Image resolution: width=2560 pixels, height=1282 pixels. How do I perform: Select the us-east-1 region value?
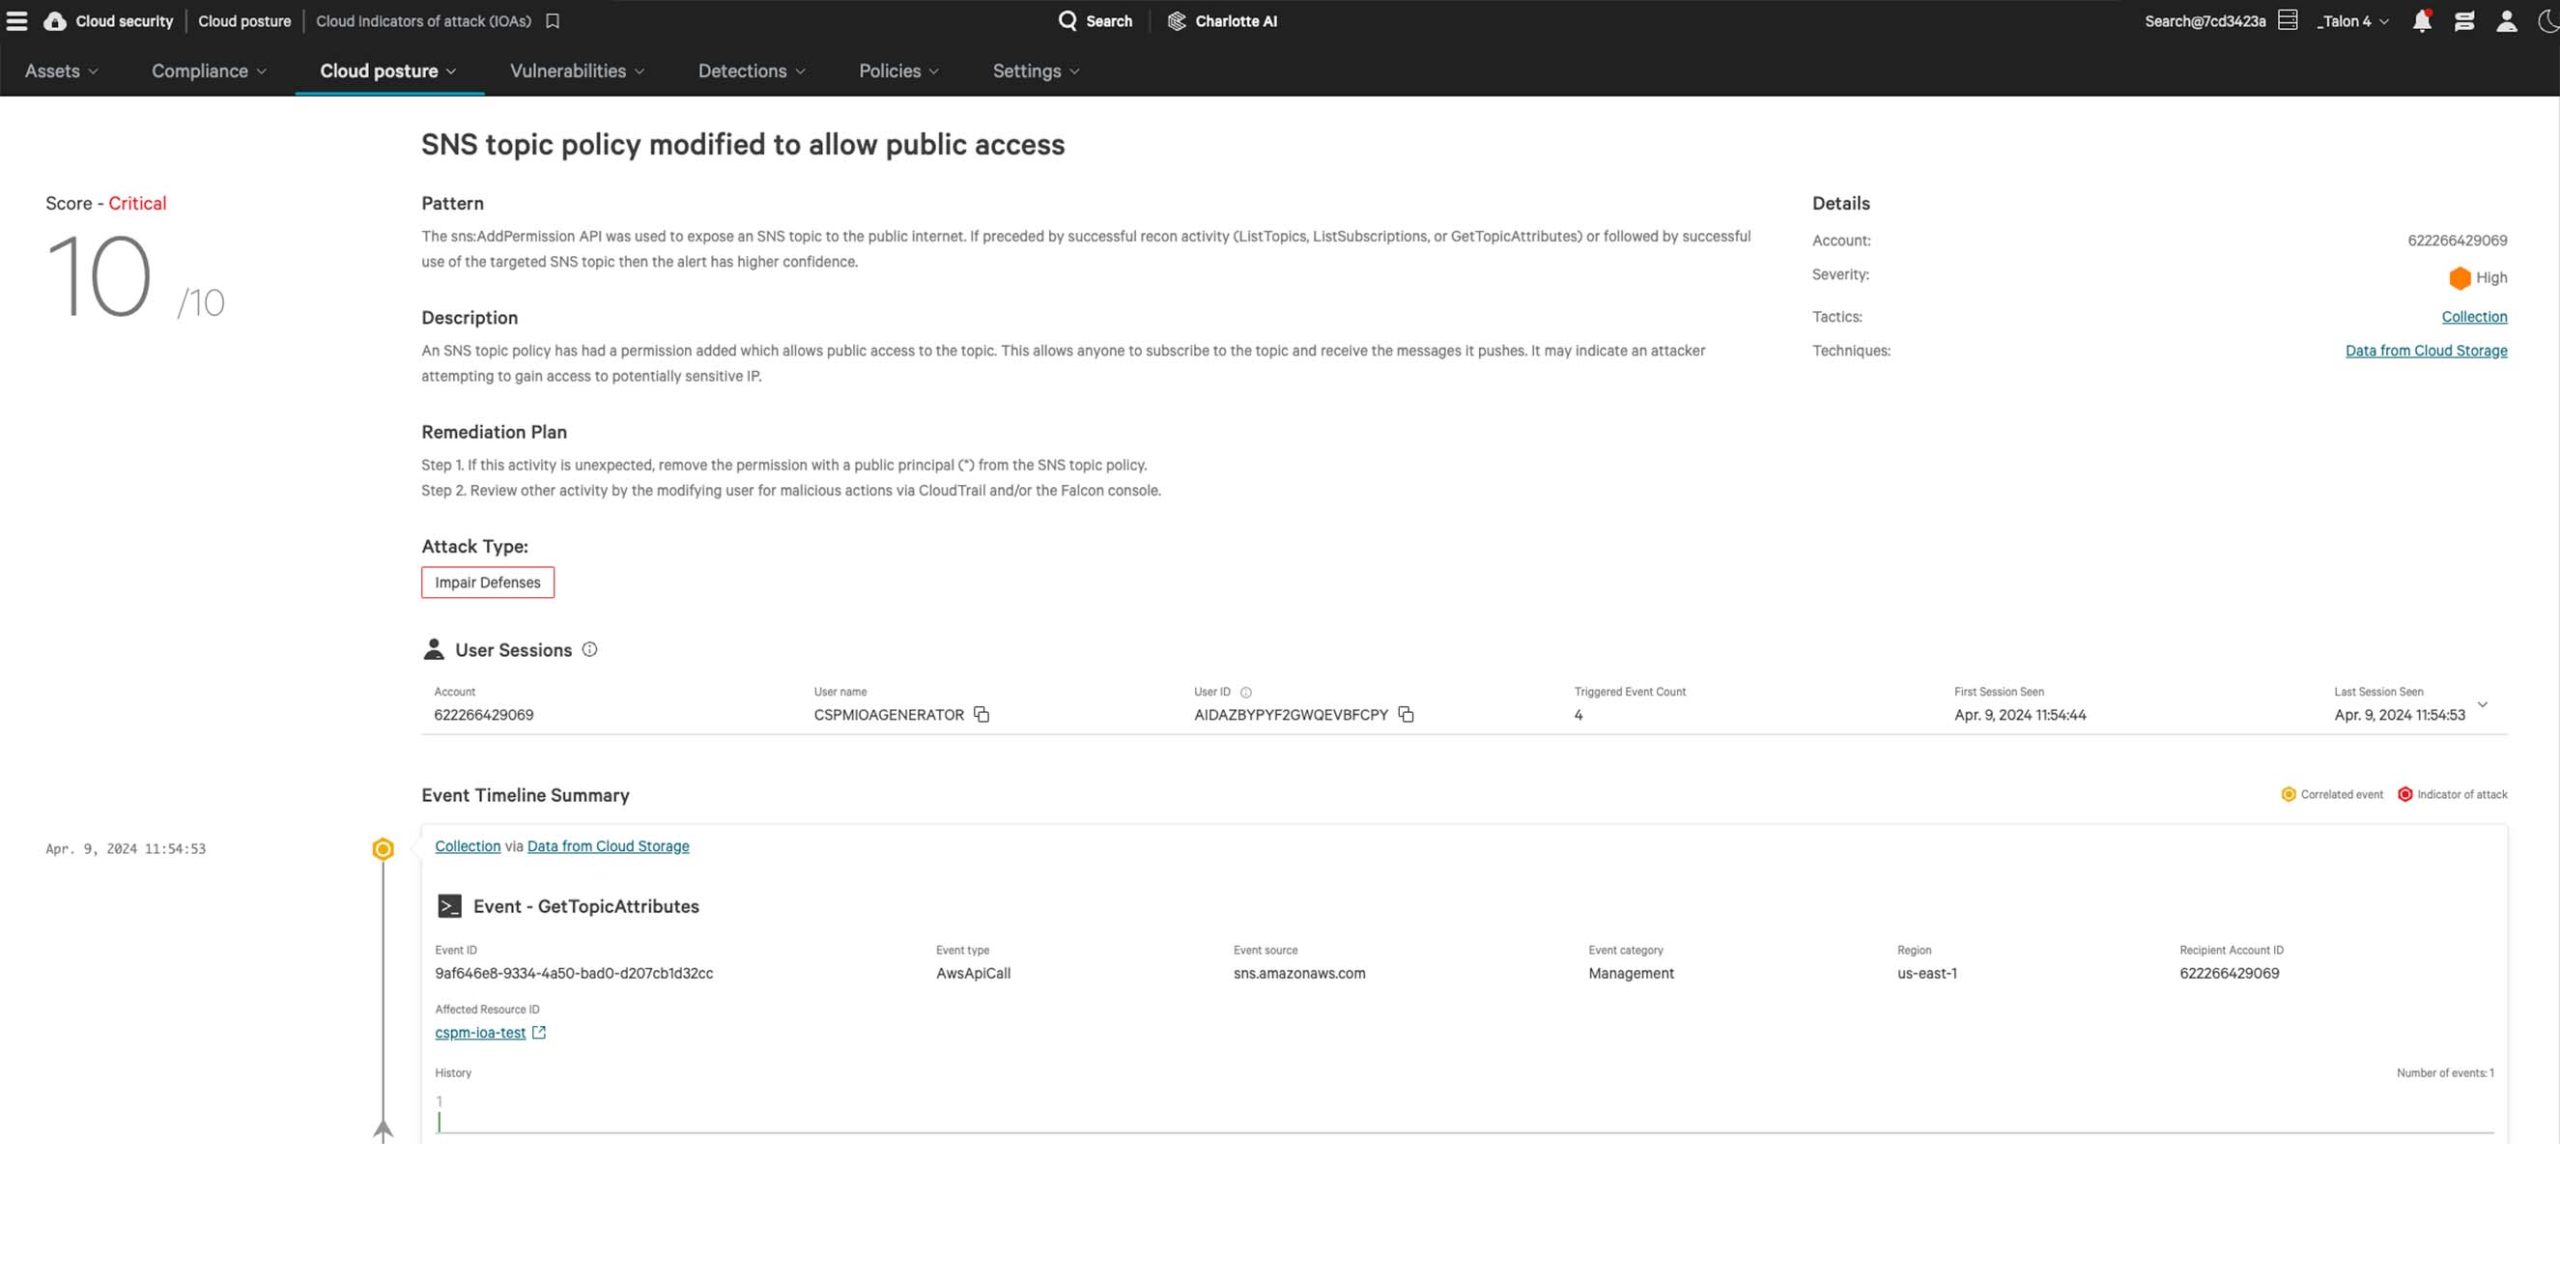point(1927,973)
